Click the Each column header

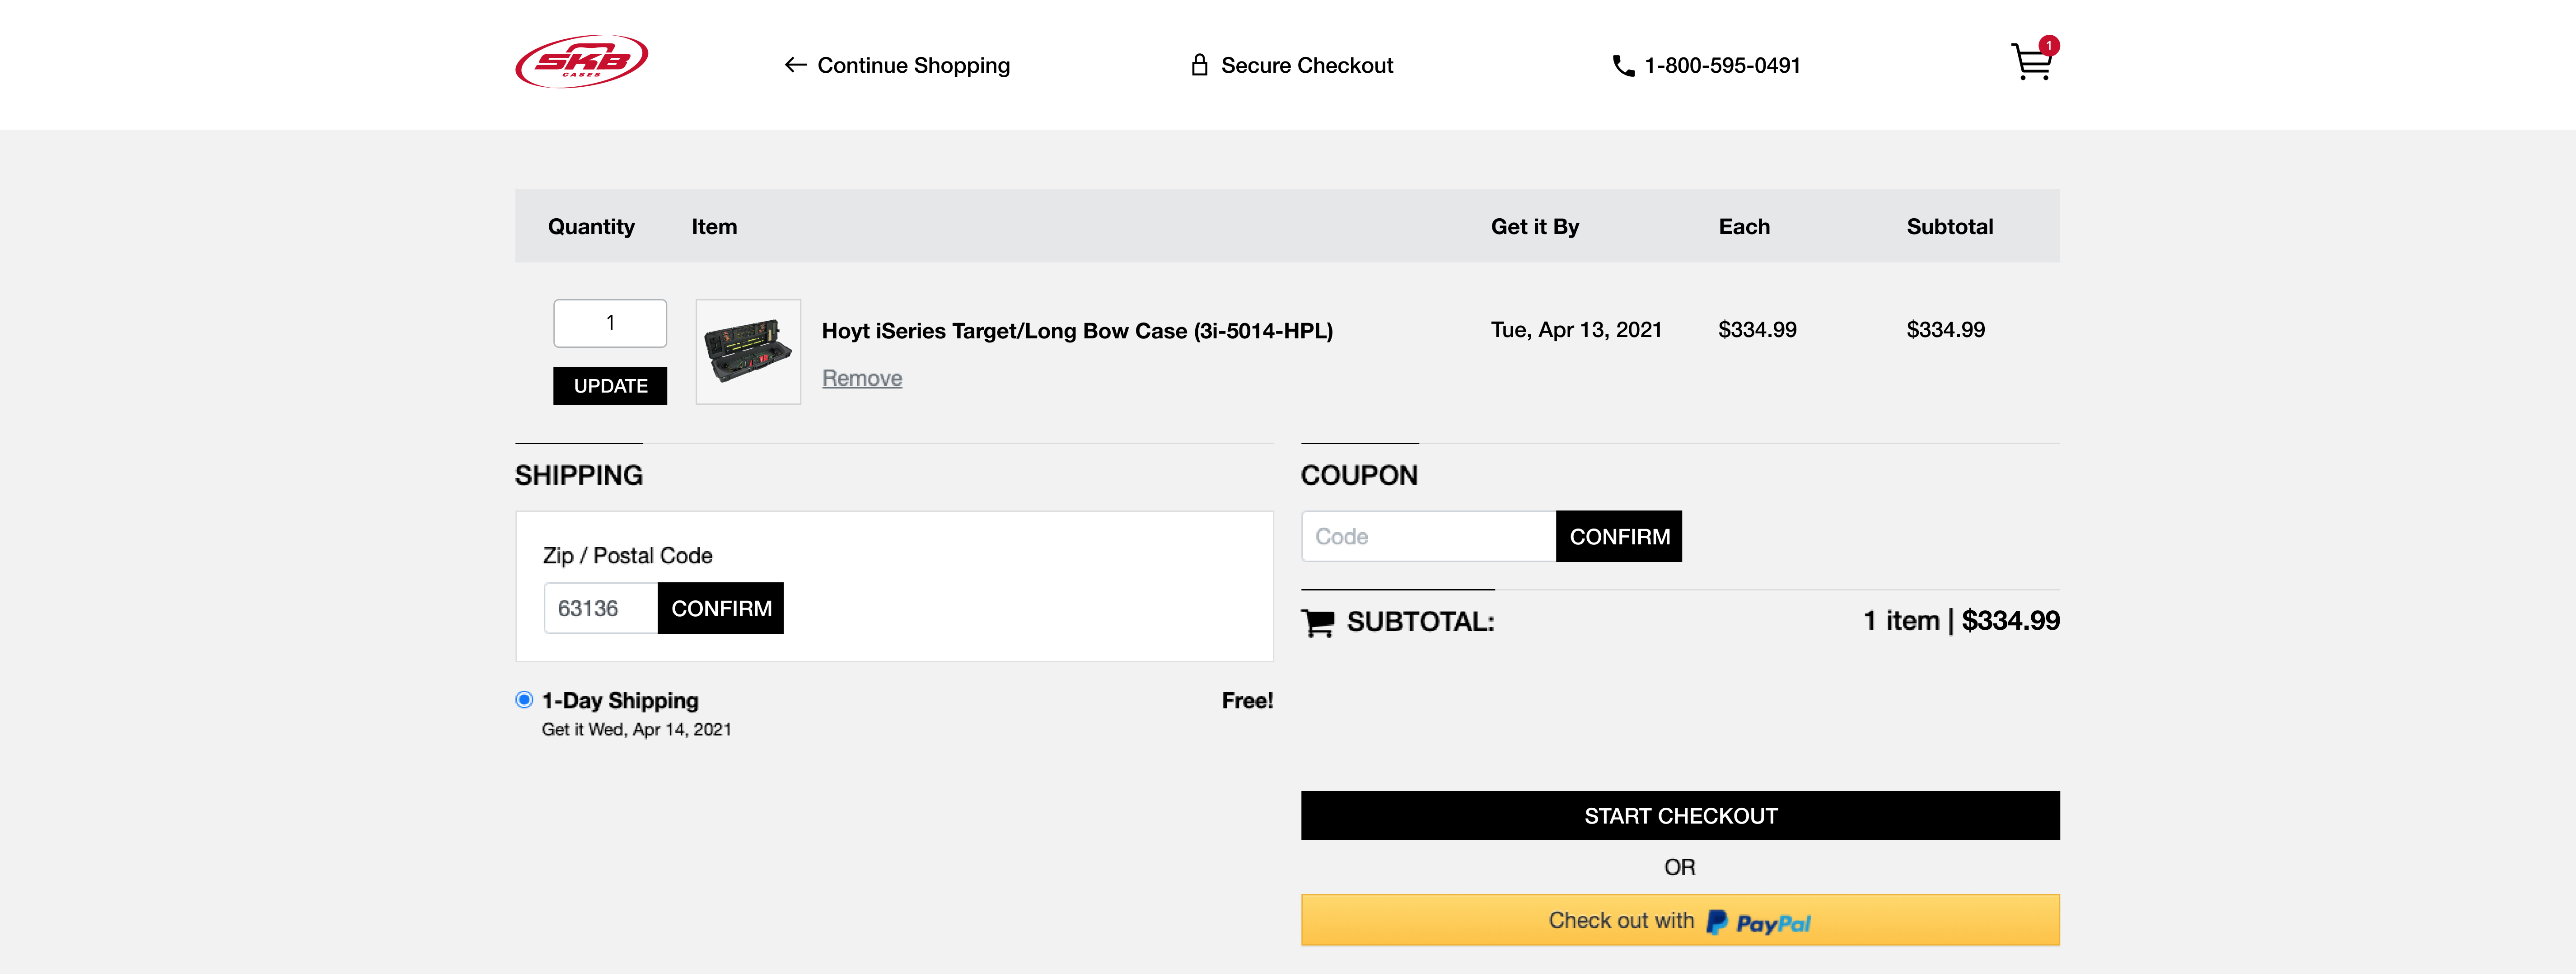coord(1743,227)
